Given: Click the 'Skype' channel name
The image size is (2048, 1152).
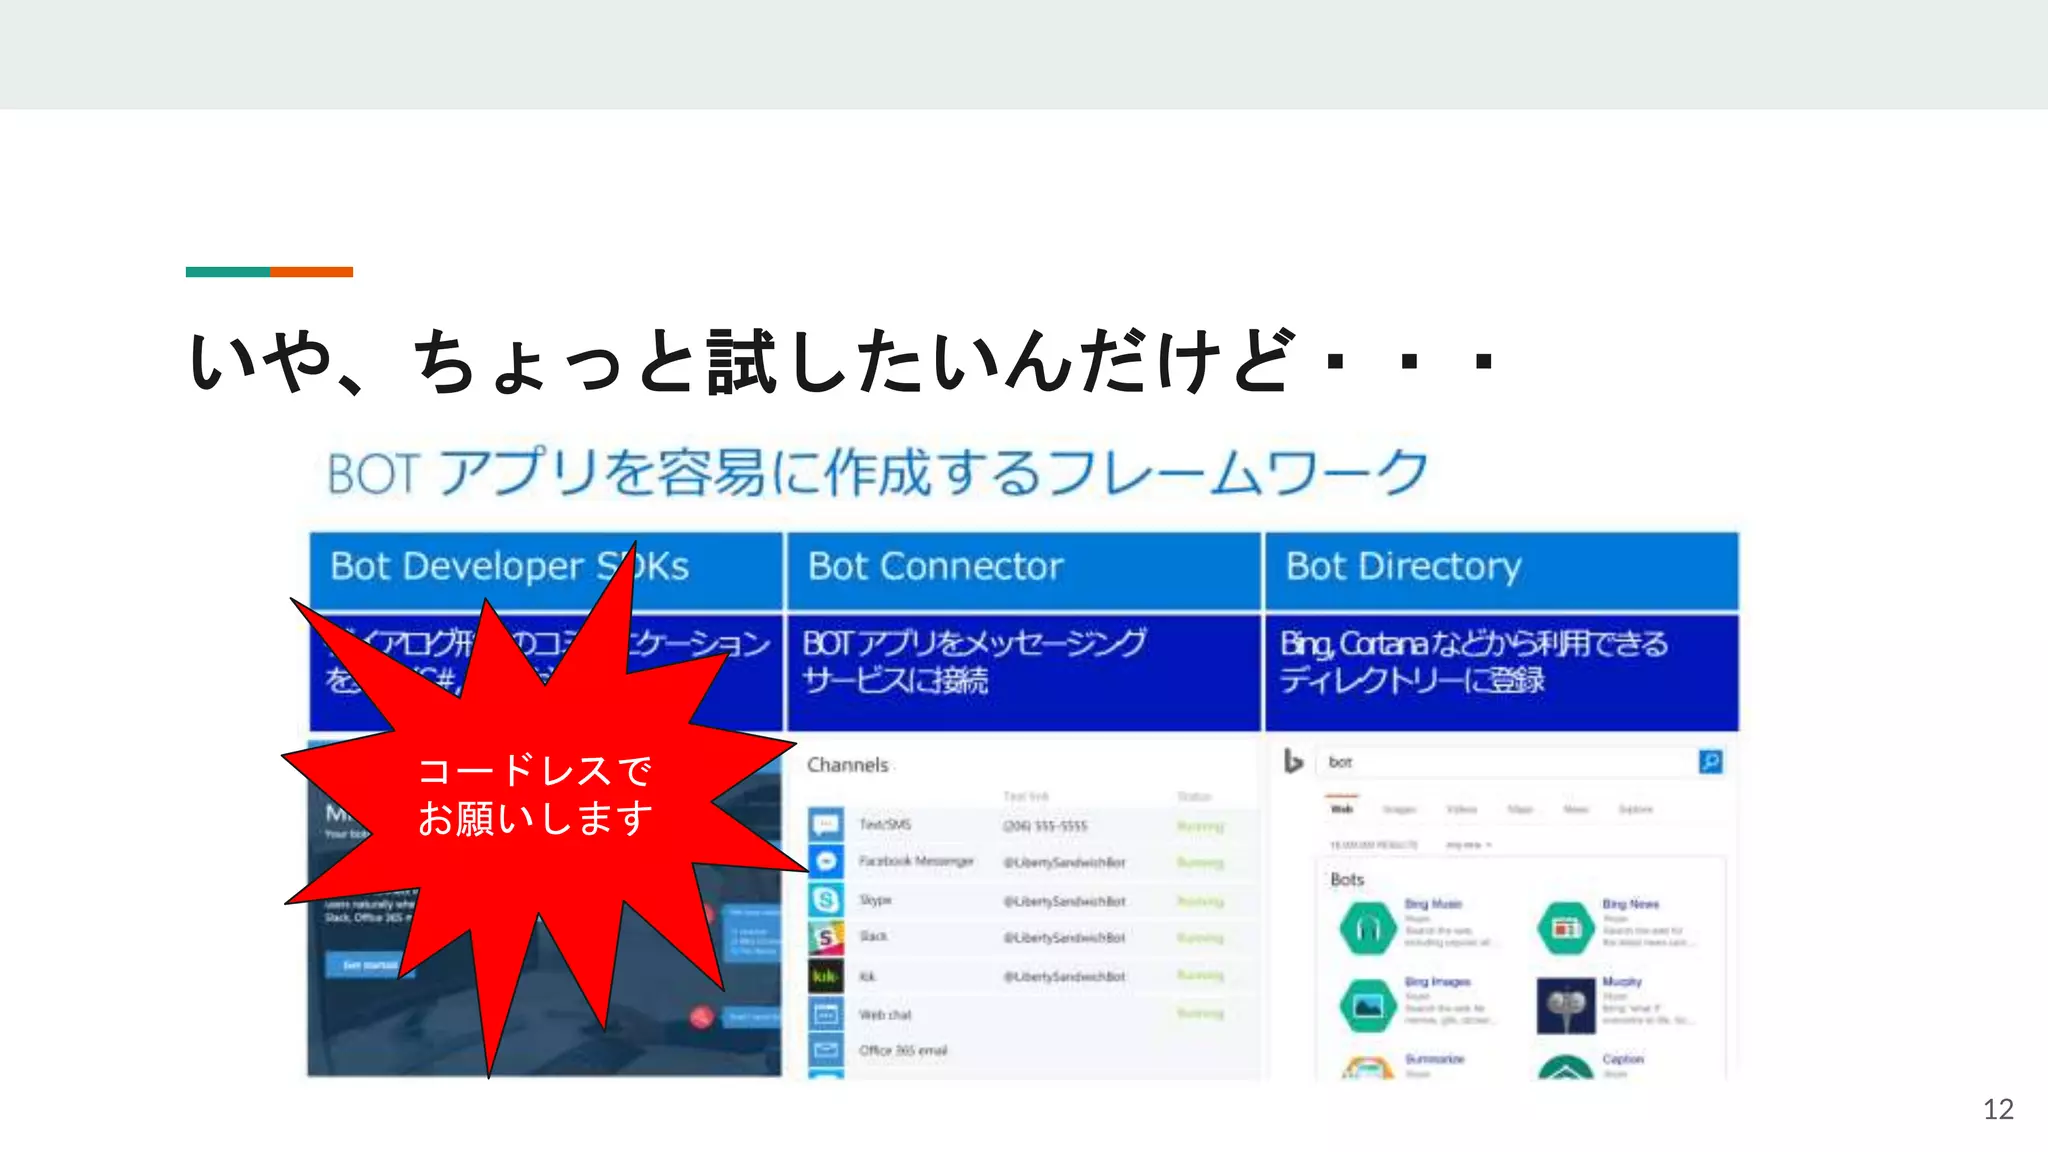Looking at the screenshot, I should point(875,900).
